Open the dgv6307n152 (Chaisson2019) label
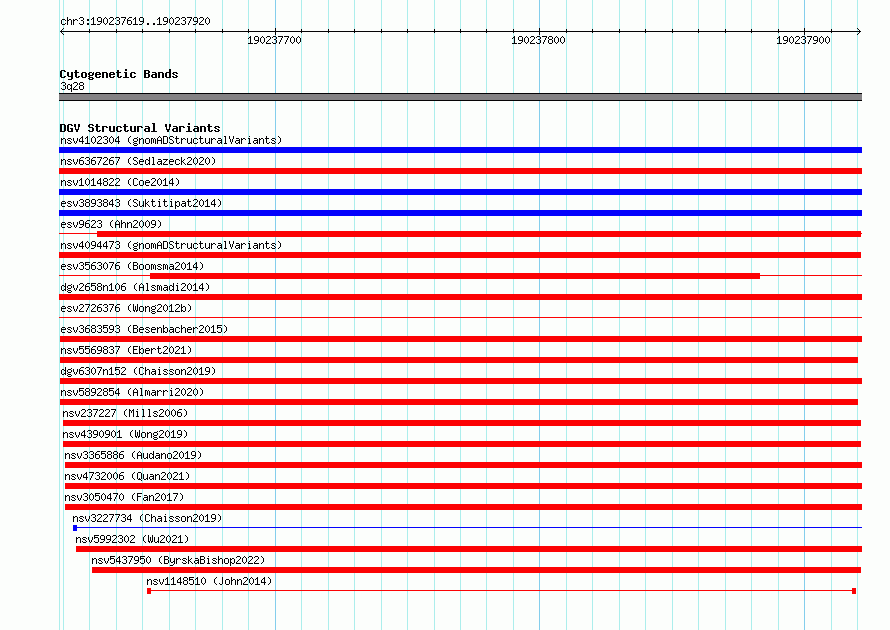The height and width of the screenshot is (630, 890). click(x=138, y=371)
